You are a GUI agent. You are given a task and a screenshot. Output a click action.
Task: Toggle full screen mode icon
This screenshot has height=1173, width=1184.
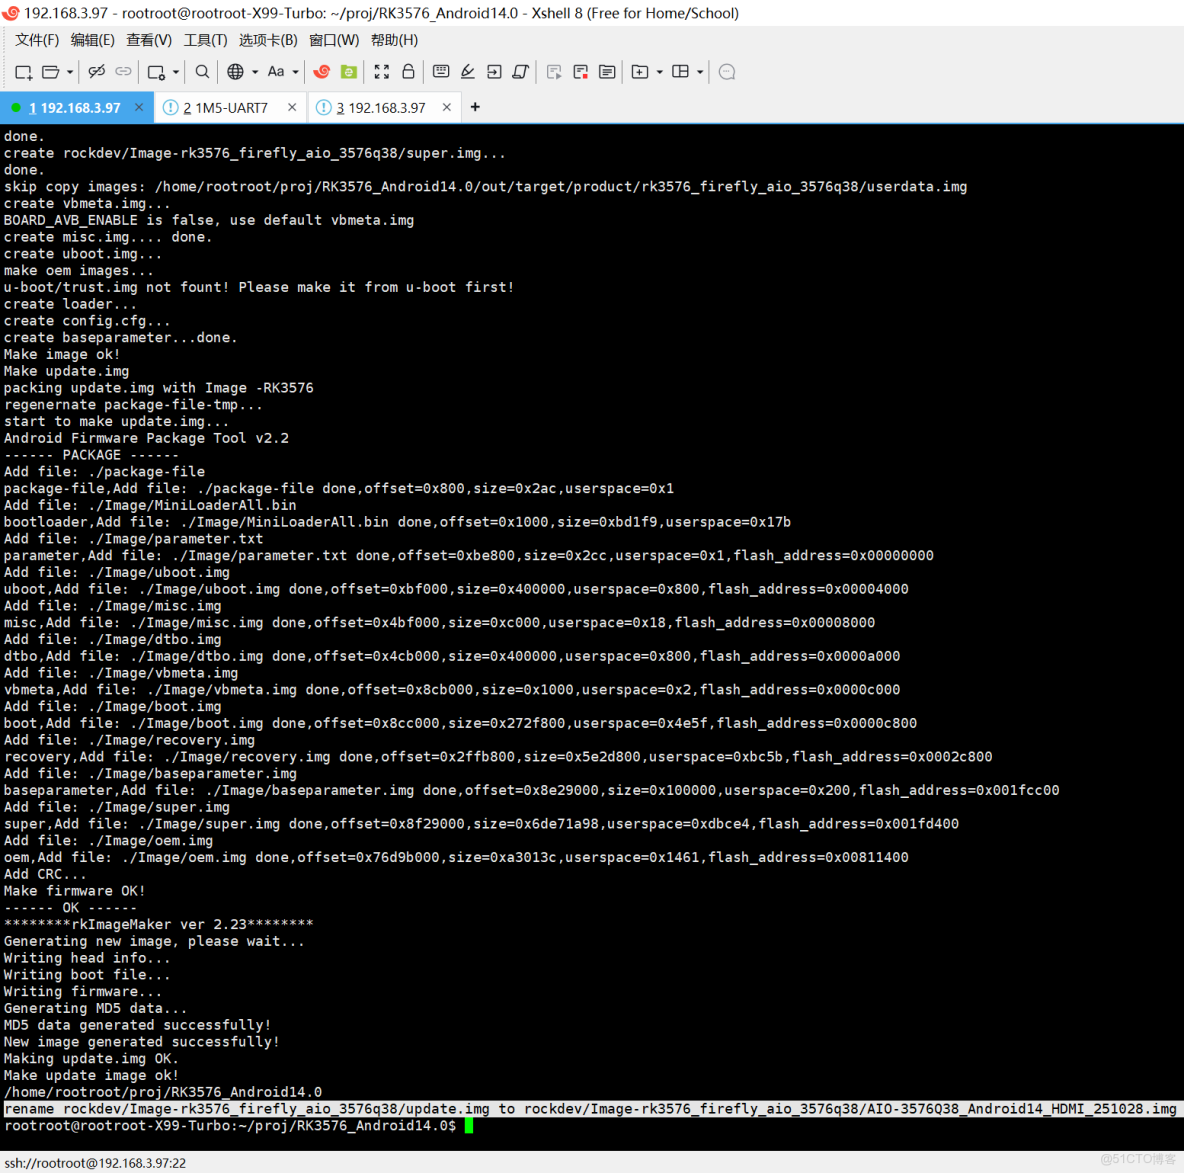pos(381,72)
